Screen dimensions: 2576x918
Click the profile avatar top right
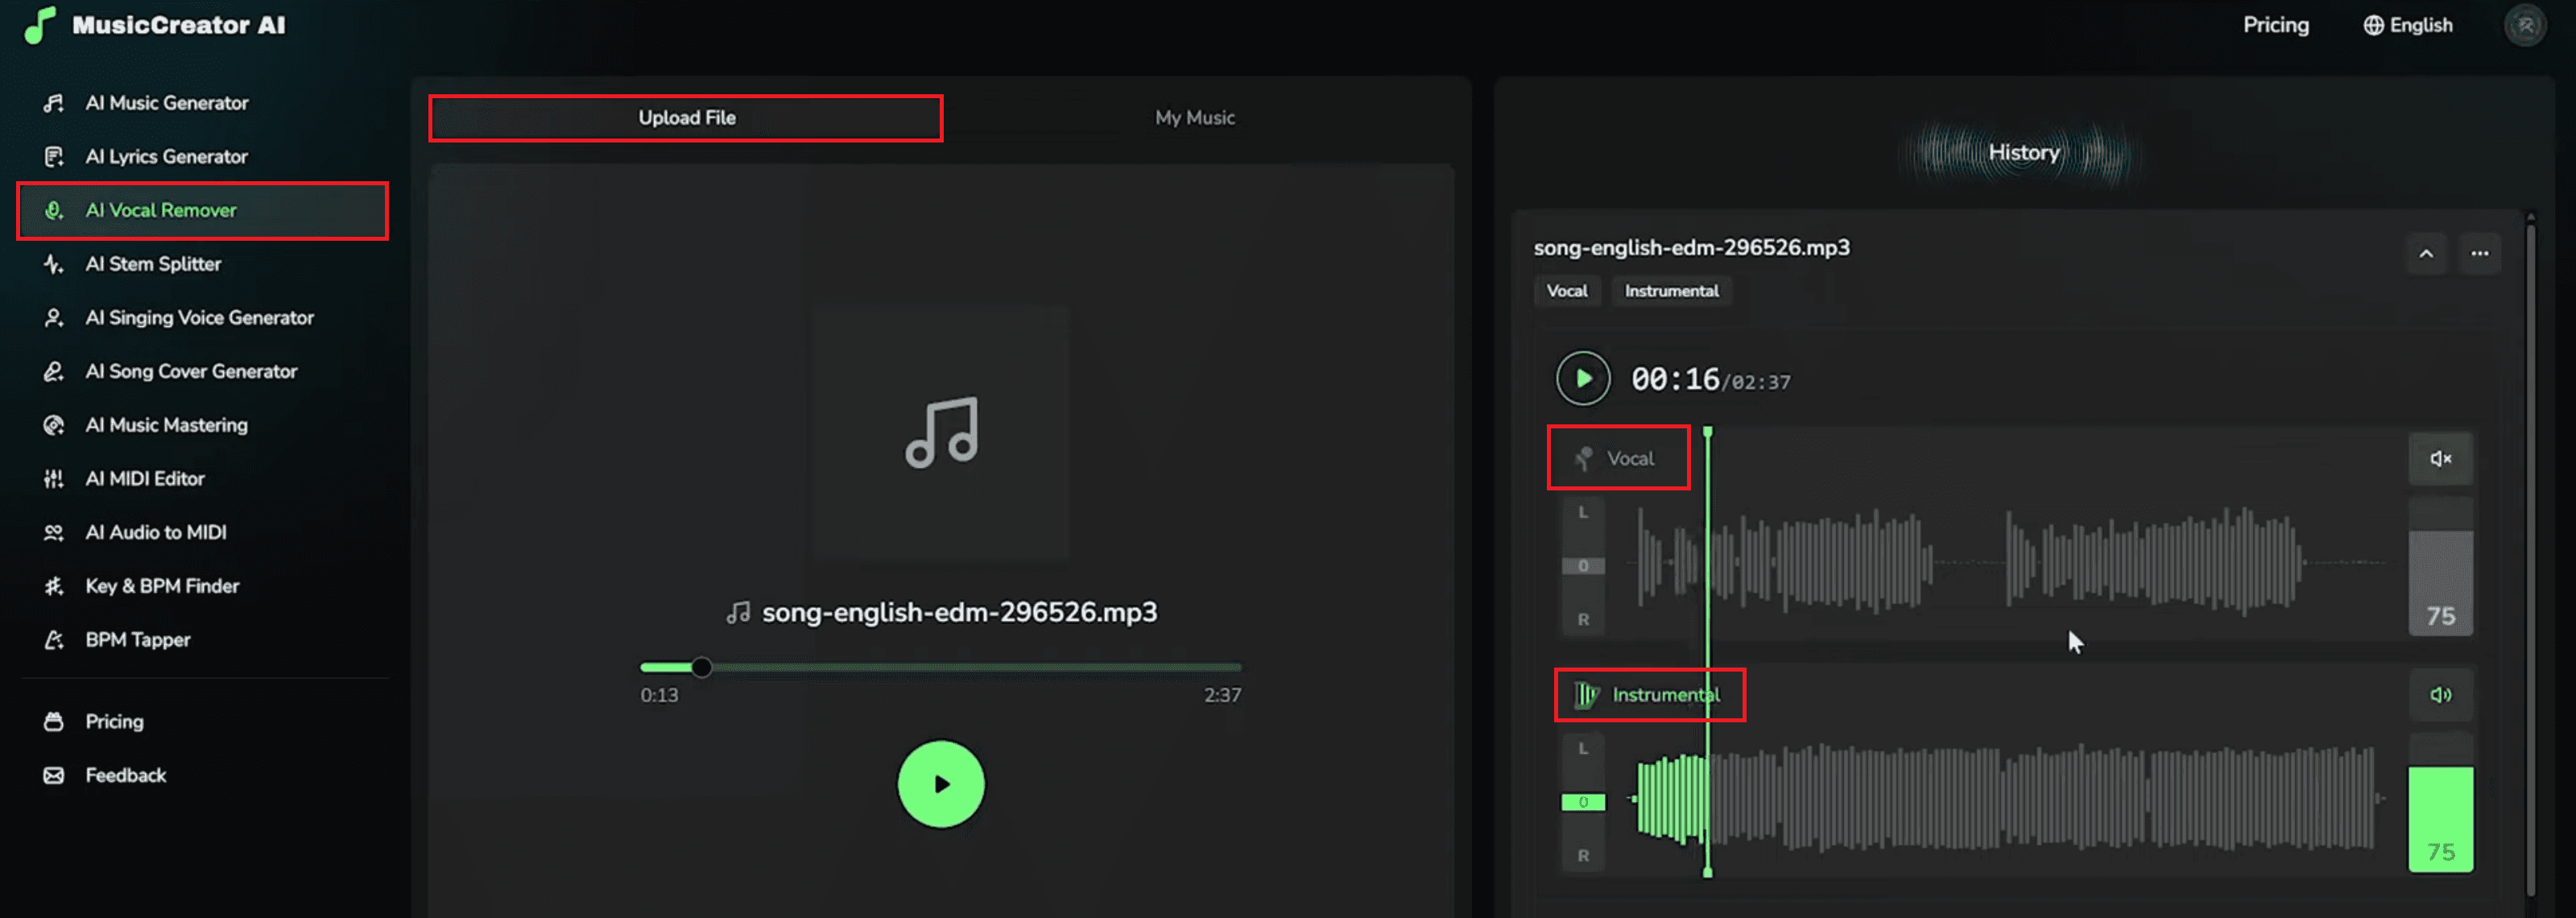click(2525, 25)
